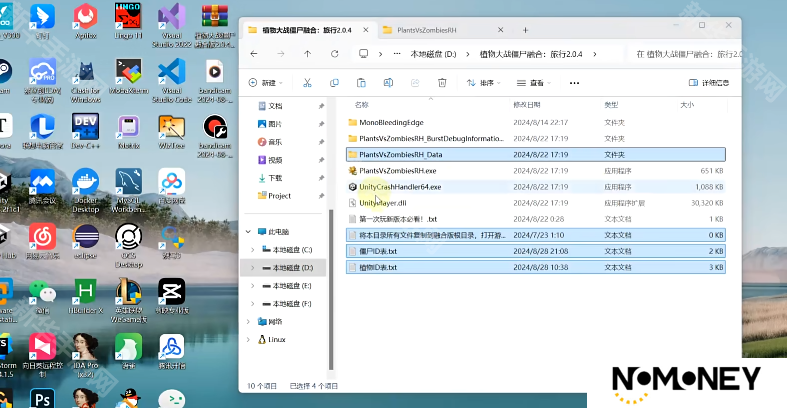Open 排序 (Sort) dropdown in toolbar
This screenshot has height=408, width=787.
[483, 83]
